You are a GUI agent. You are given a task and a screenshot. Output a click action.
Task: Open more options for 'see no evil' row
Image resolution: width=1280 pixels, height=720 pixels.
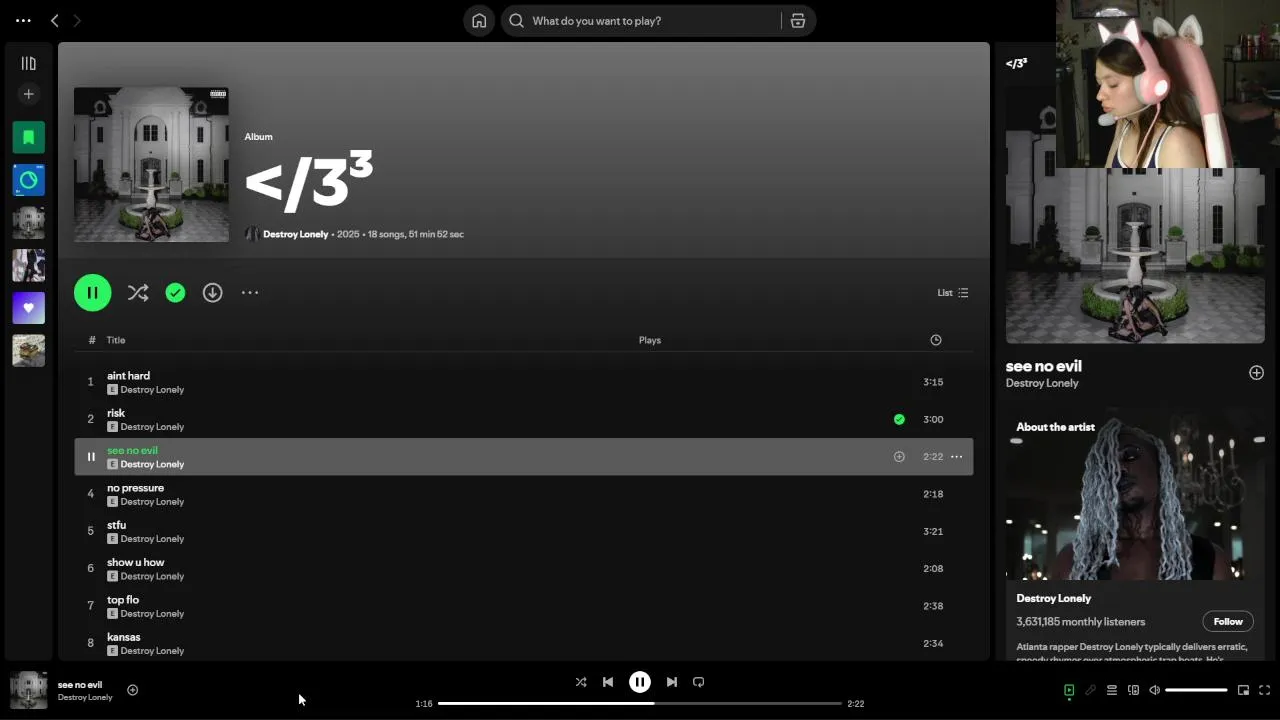[x=956, y=457]
